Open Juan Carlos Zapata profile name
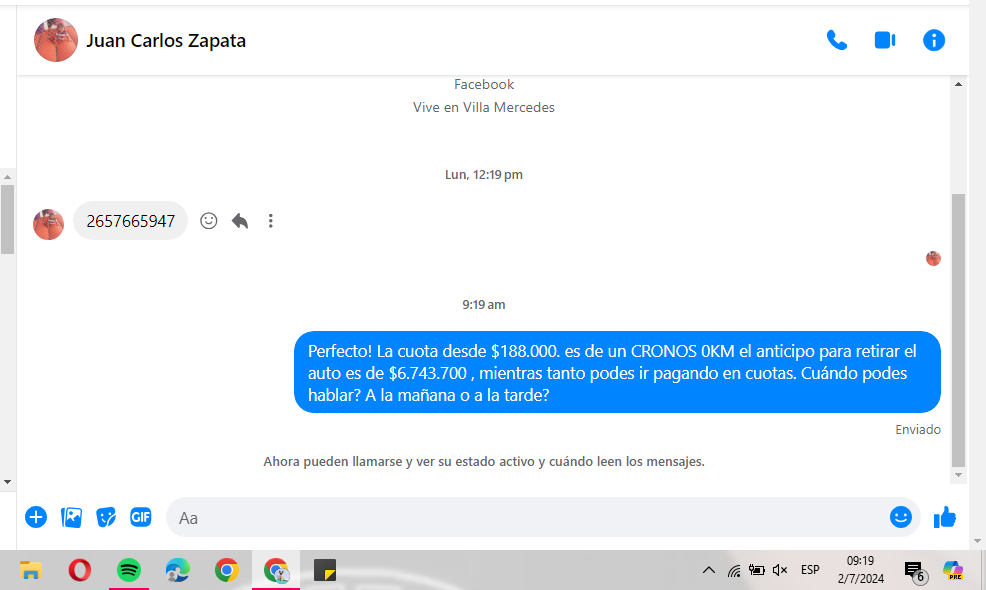 pos(166,41)
